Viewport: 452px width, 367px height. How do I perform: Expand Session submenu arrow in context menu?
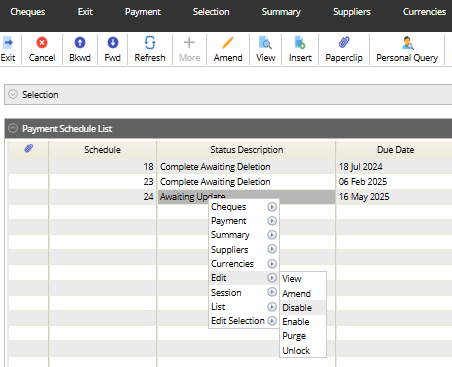click(272, 292)
